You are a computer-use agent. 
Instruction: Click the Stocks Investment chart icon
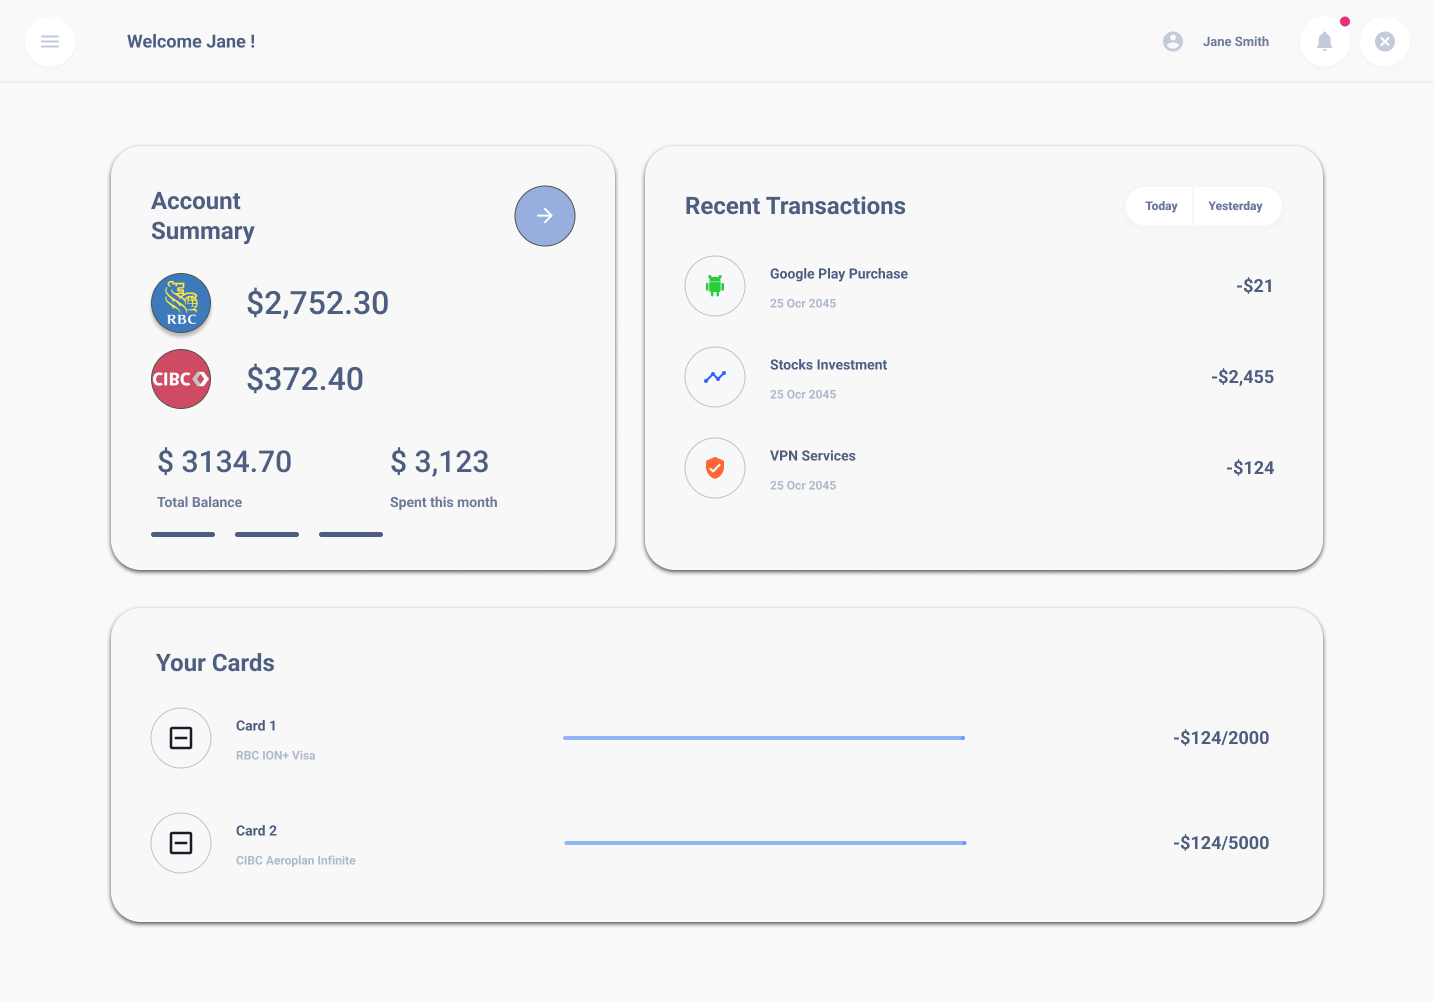tap(715, 377)
